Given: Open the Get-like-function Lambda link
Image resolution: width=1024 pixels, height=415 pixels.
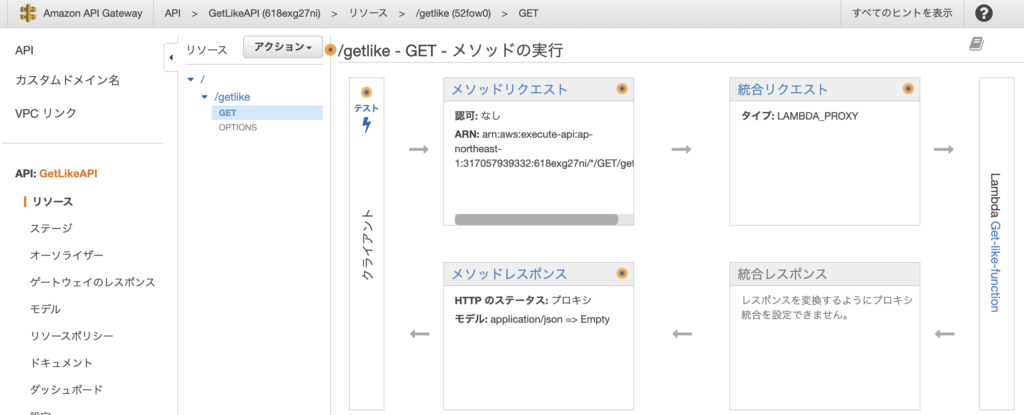Looking at the screenshot, I should point(995,266).
